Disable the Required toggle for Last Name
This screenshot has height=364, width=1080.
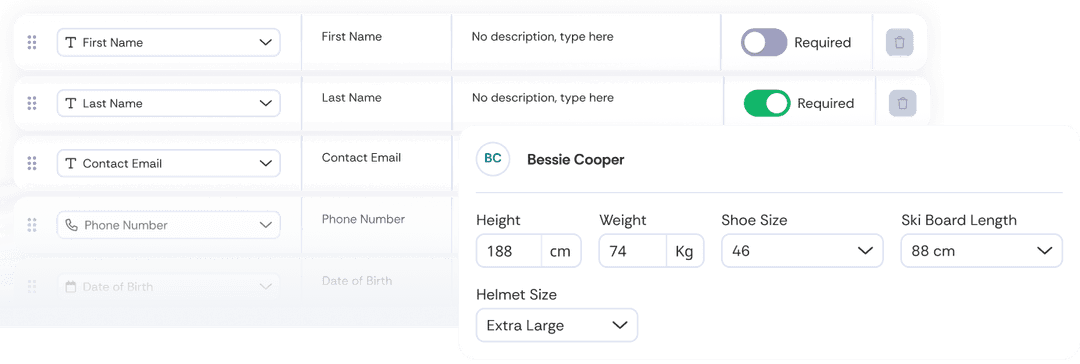(x=767, y=103)
